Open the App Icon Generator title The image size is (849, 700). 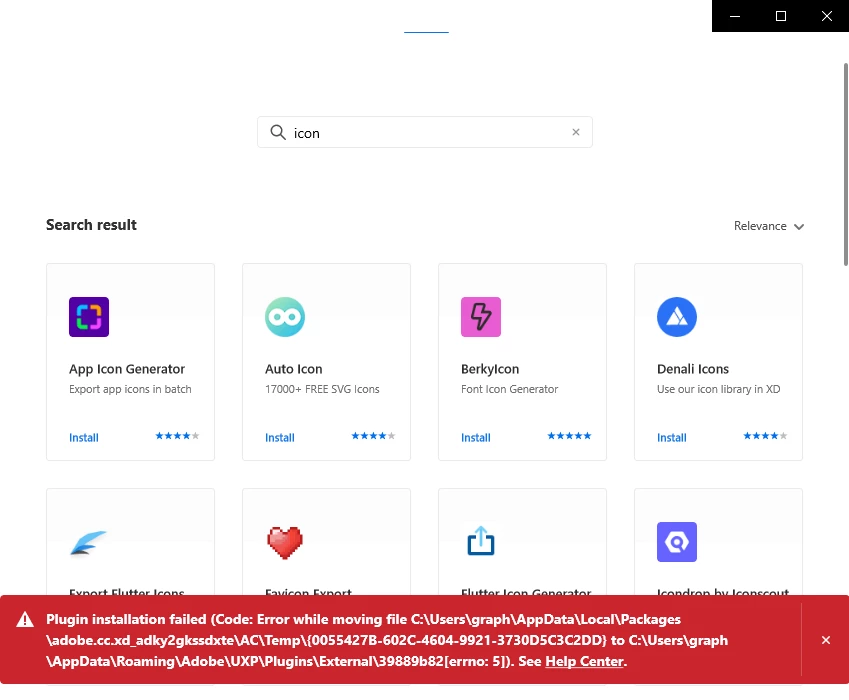(127, 369)
